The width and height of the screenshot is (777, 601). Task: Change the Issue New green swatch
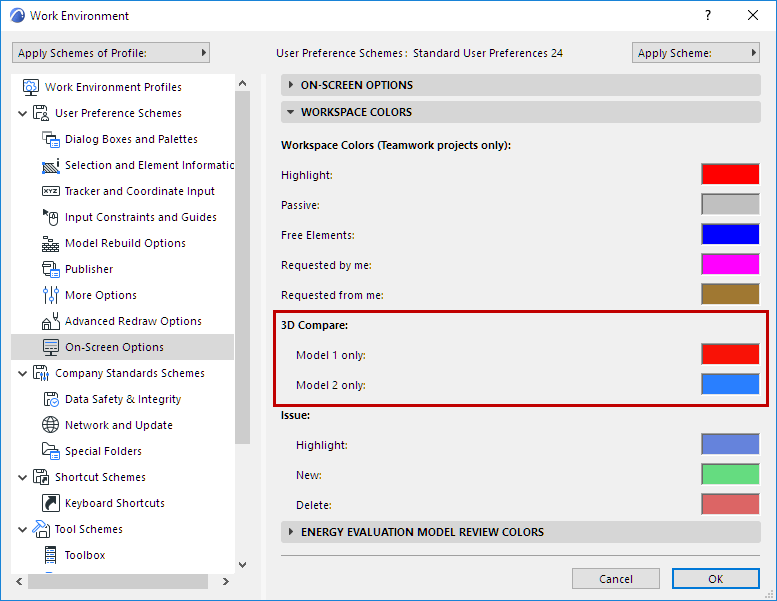tap(730, 474)
